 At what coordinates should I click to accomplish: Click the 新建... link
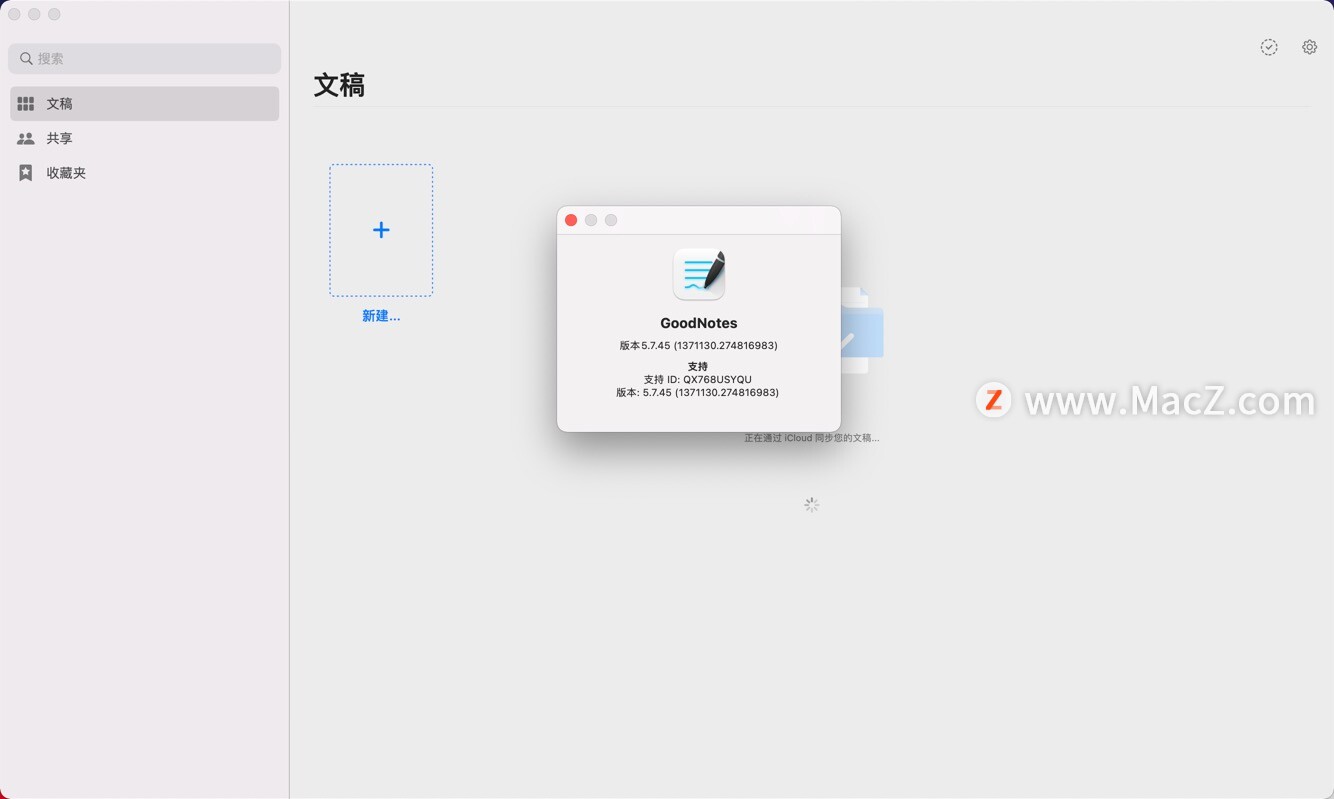coord(381,316)
